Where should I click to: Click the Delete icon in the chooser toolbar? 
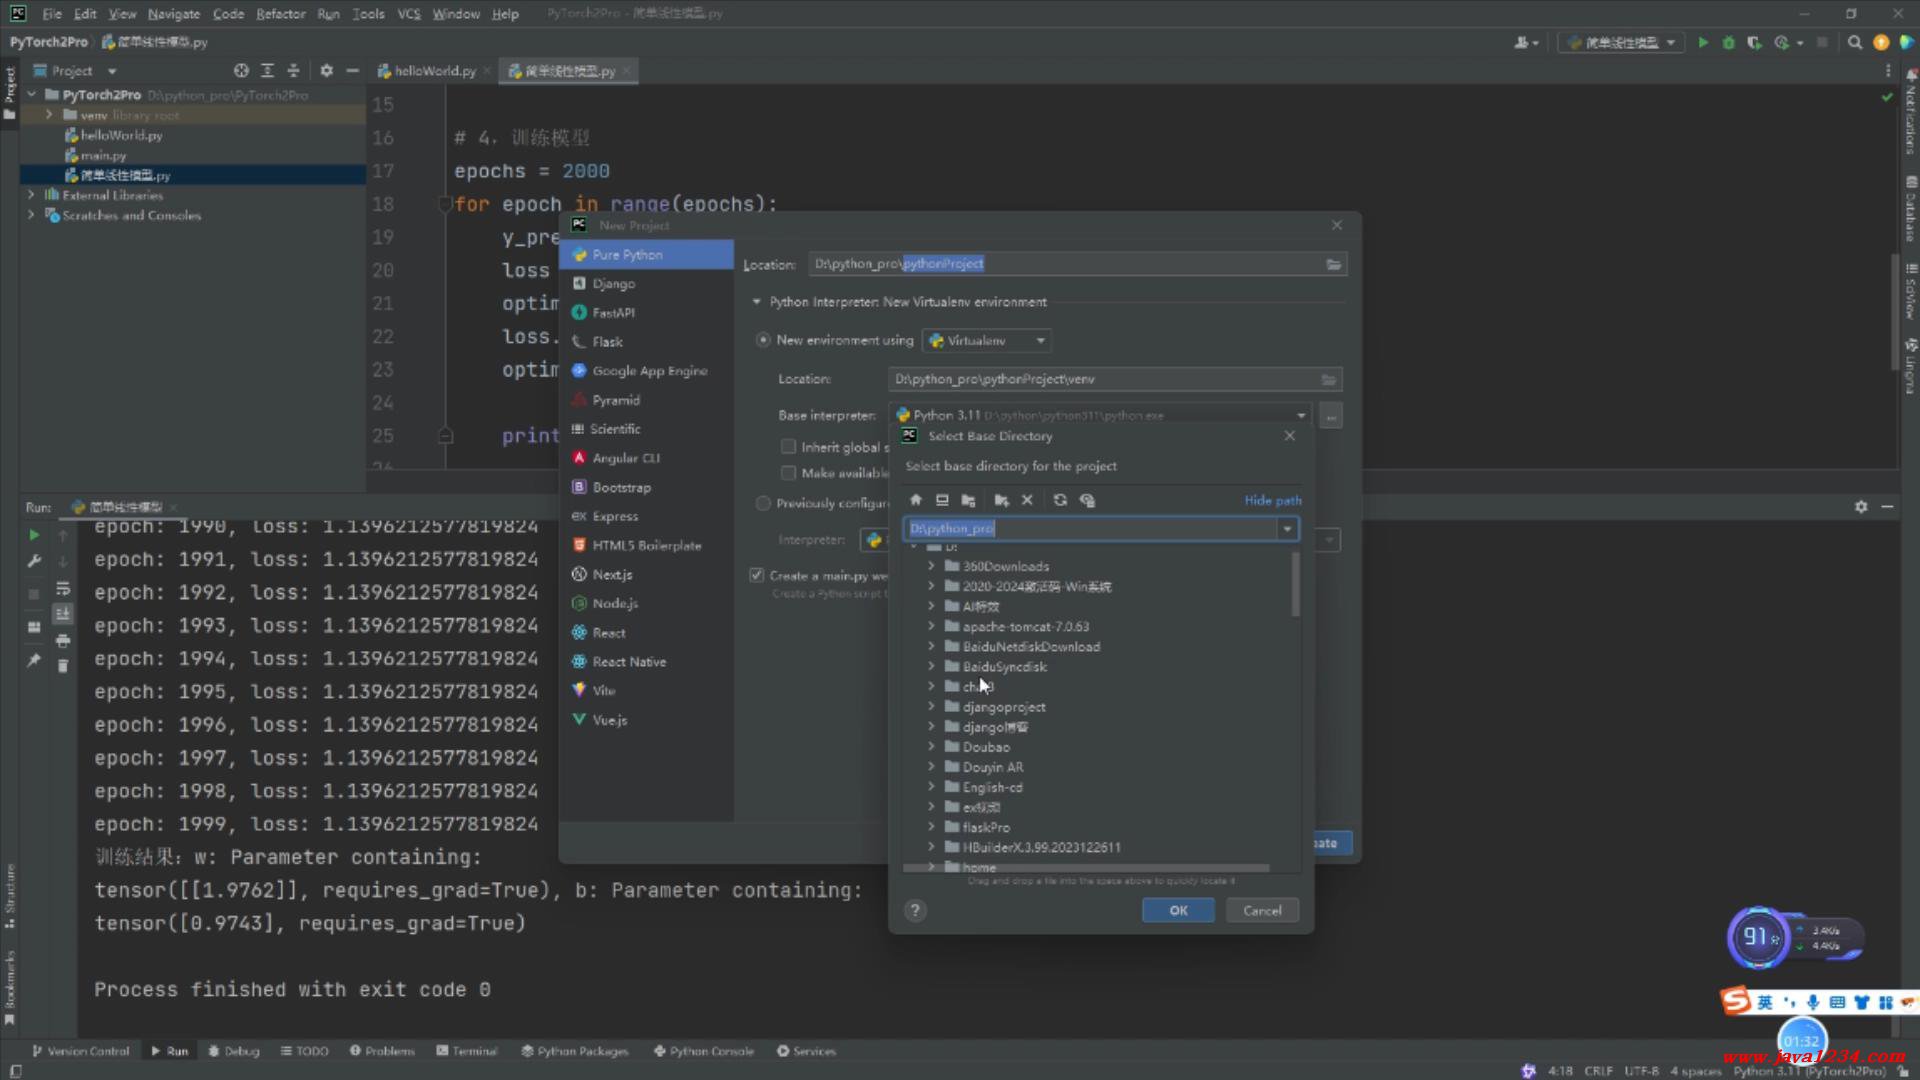[1027, 500]
